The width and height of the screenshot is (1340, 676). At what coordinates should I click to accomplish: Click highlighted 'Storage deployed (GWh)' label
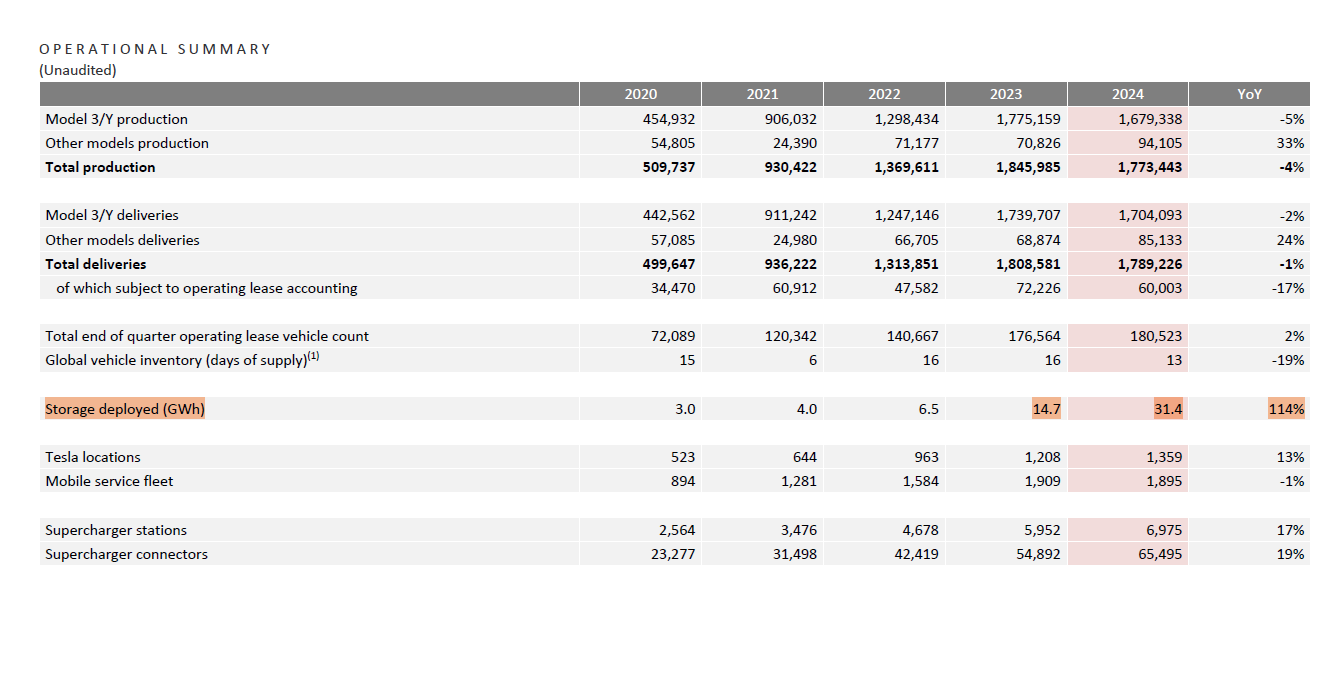125,409
